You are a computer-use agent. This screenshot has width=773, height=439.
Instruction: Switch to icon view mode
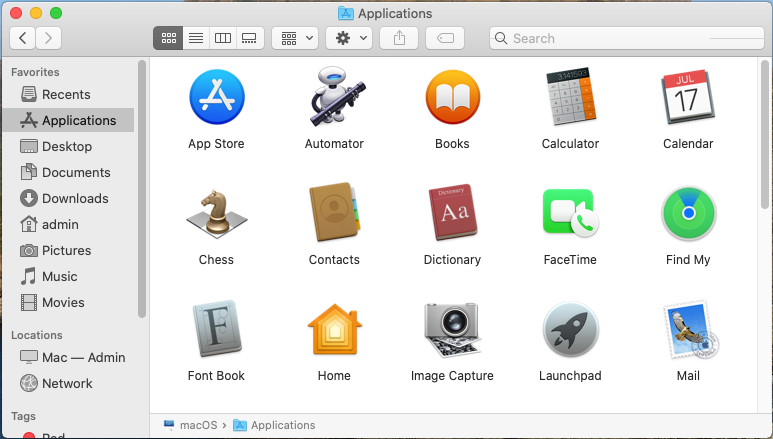click(168, 38)
